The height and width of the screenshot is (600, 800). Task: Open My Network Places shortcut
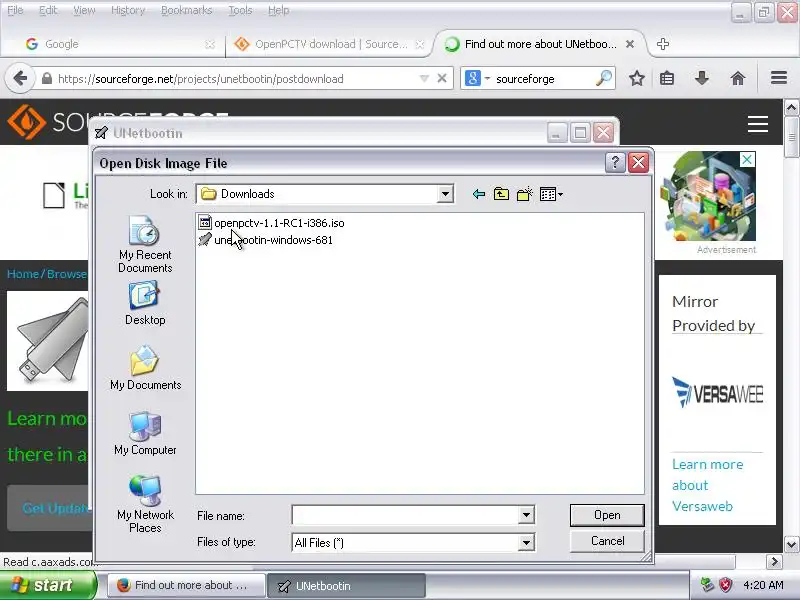click(x=145, y=504)
